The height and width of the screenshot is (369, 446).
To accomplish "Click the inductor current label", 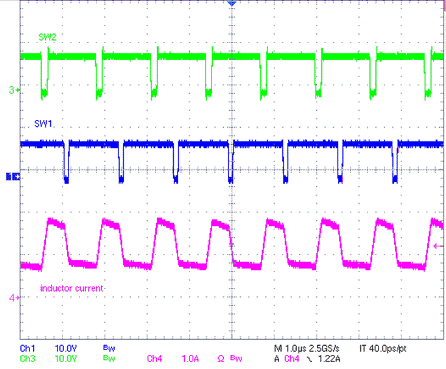I will [x=72, y=288].
